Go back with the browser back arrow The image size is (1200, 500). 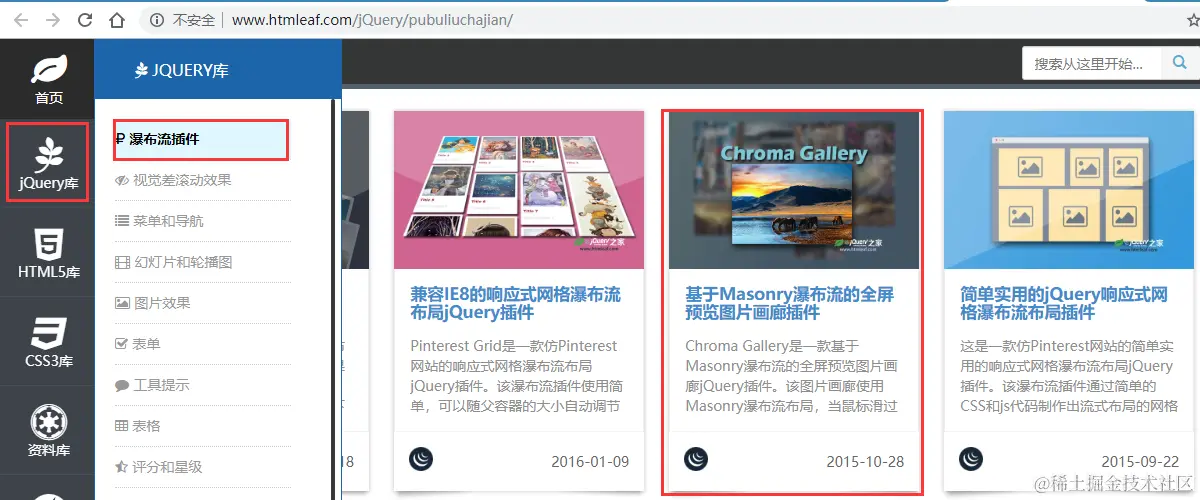point(21,19)
